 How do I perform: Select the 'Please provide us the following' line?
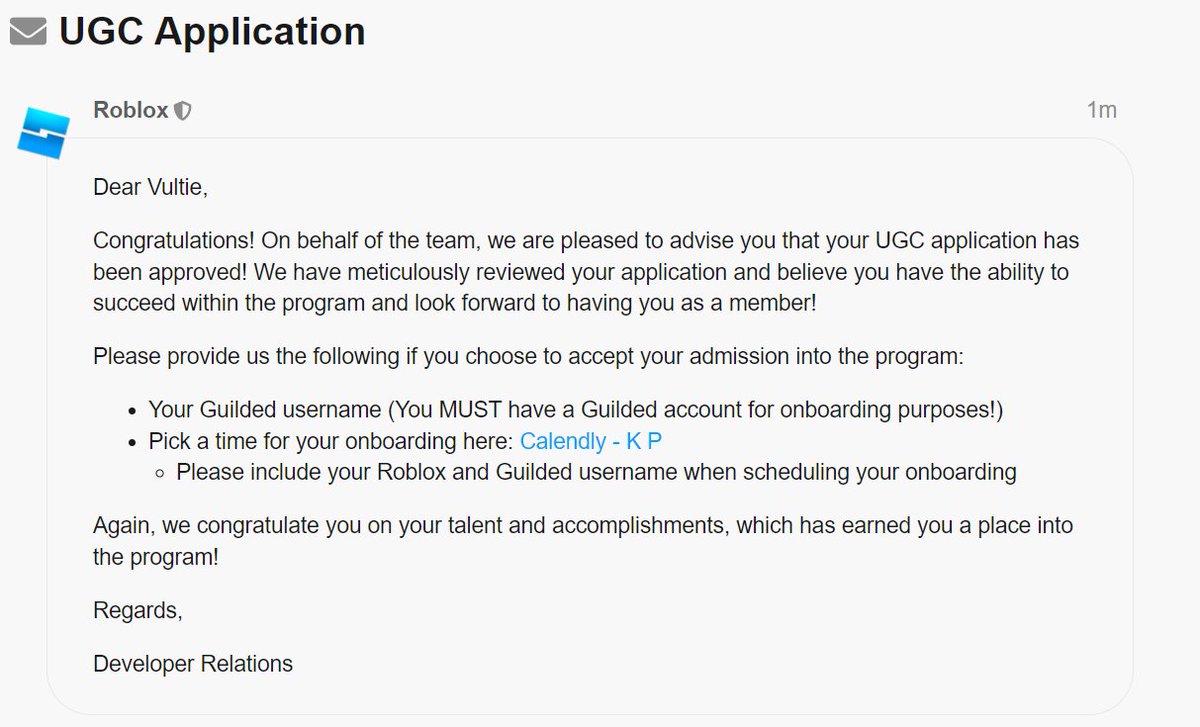tap(528, 356)
